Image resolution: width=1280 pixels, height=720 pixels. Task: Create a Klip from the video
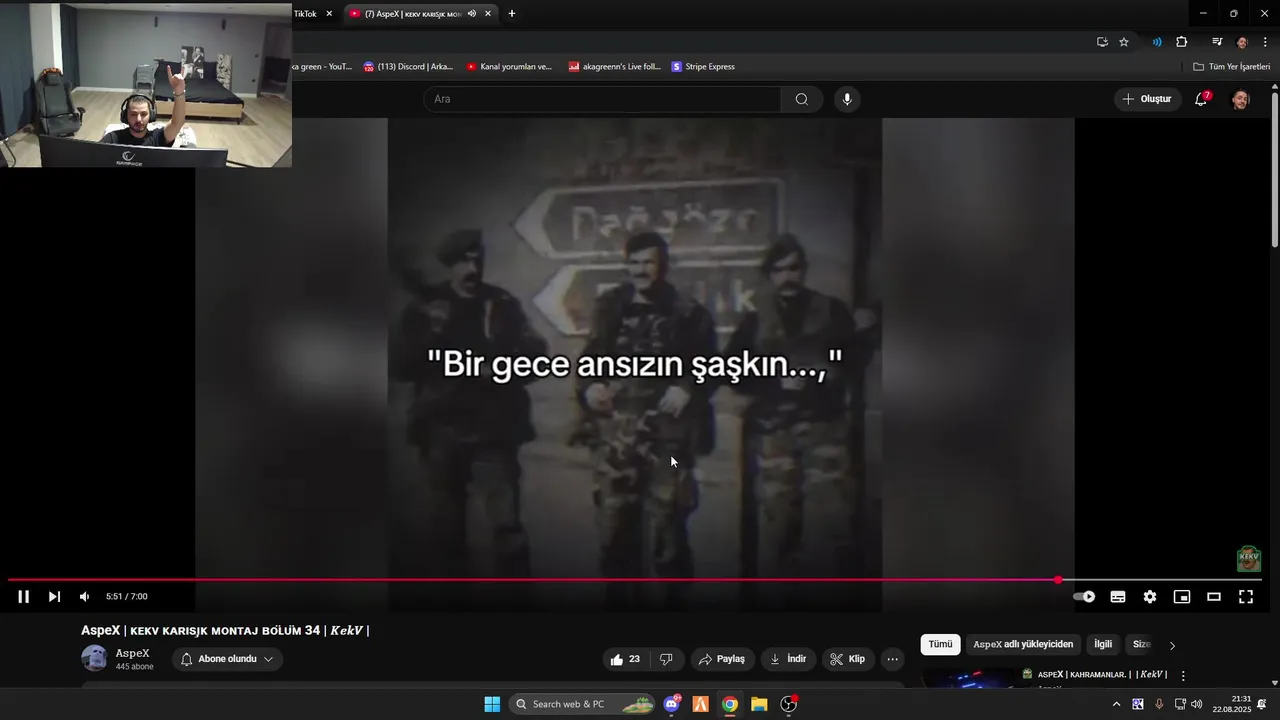coord(848,659)
